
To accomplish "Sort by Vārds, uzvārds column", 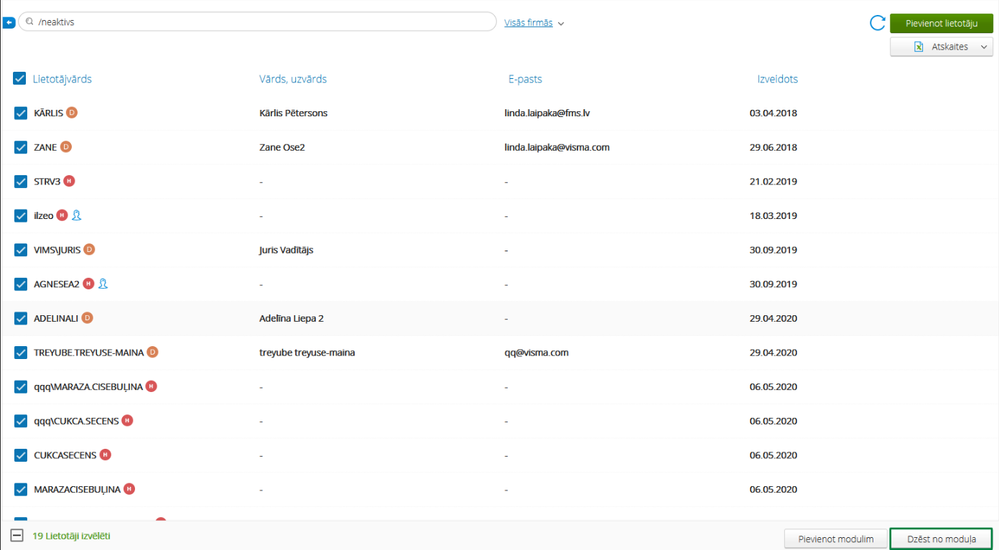I will click(293, 79).
